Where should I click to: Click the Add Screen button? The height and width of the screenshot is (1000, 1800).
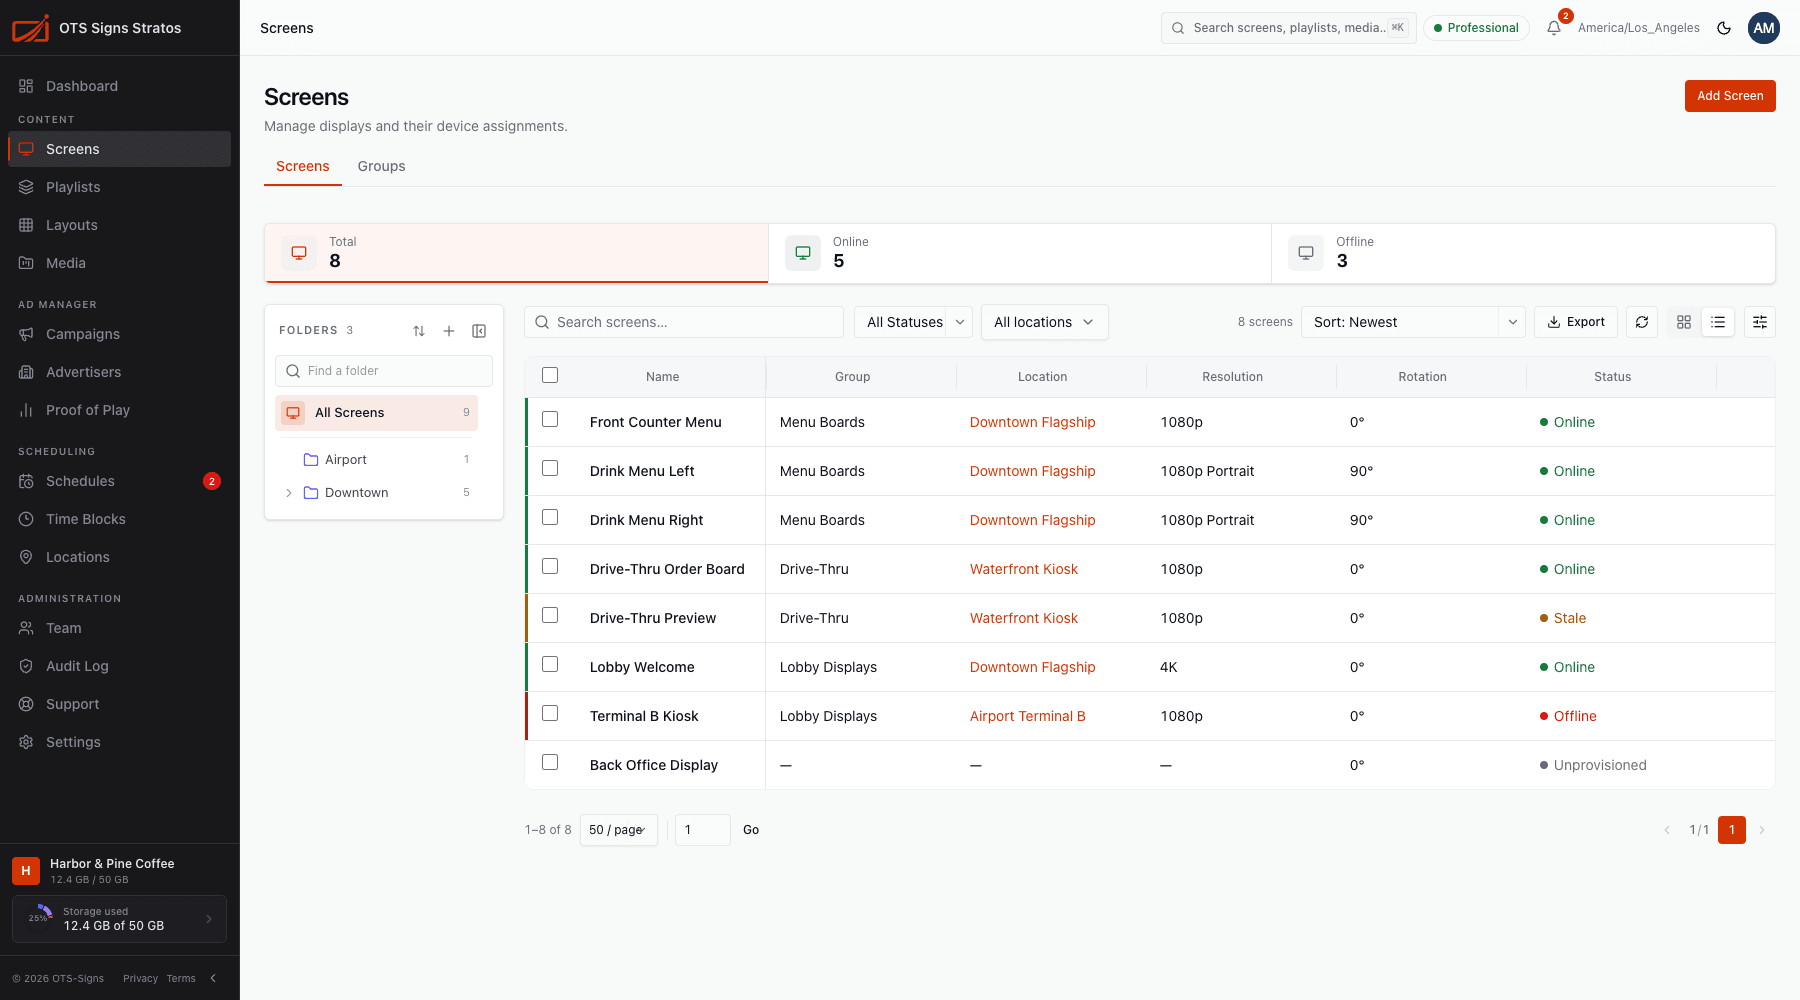pyautogui.click(x=1730, y=96)
